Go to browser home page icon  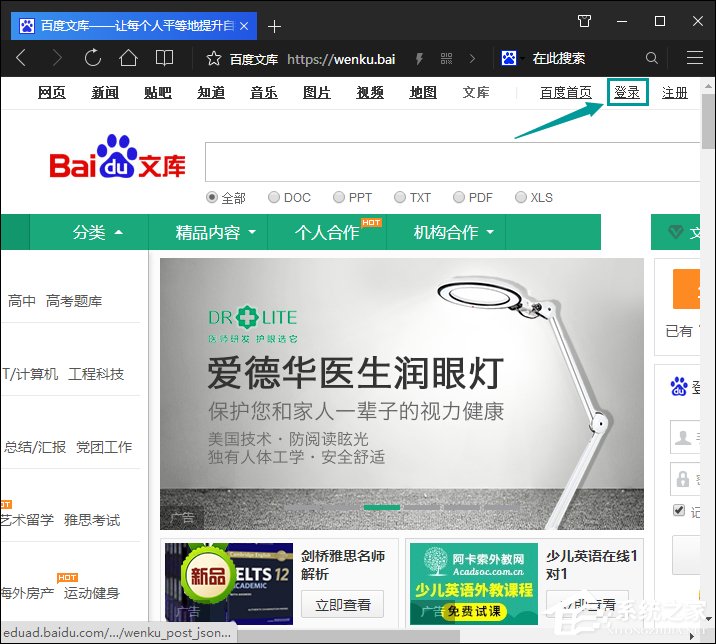(x=128, y=58)
